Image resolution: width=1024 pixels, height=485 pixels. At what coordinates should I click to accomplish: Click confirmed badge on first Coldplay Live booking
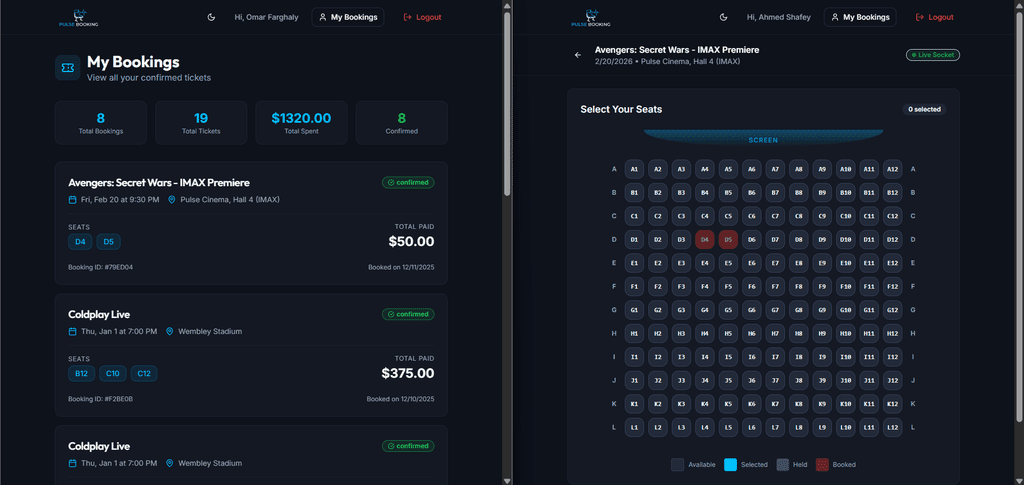408,314
